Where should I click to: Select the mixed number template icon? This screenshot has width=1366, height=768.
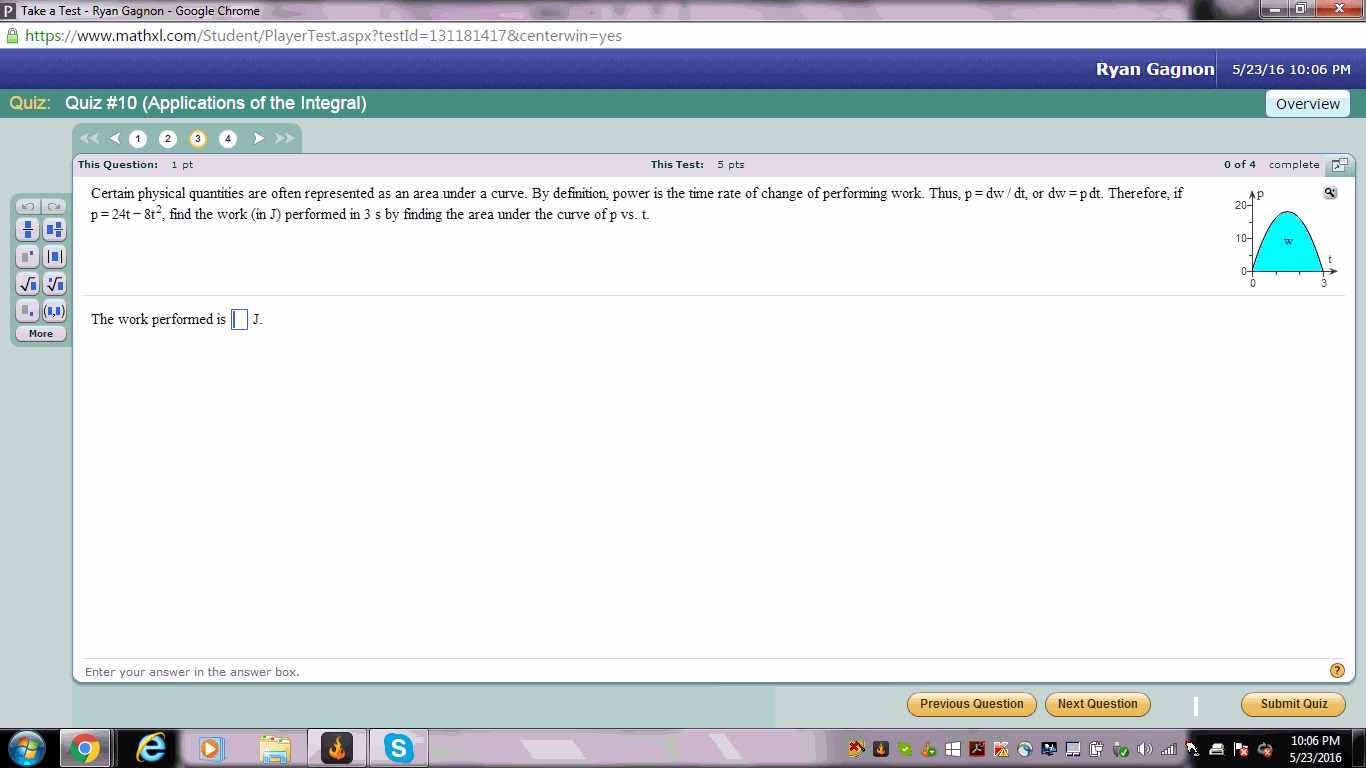(x=54, y=229)
